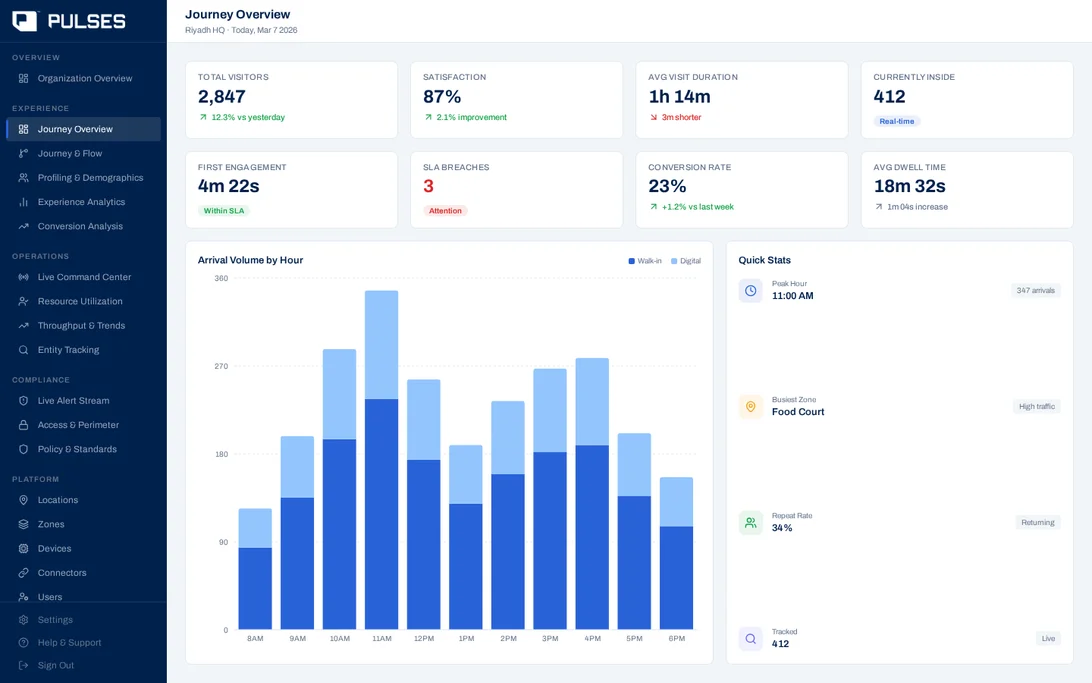Click the Help & Support question icon
The height and width of the screenshot is (683, 1092).
(x=23, y=643)
